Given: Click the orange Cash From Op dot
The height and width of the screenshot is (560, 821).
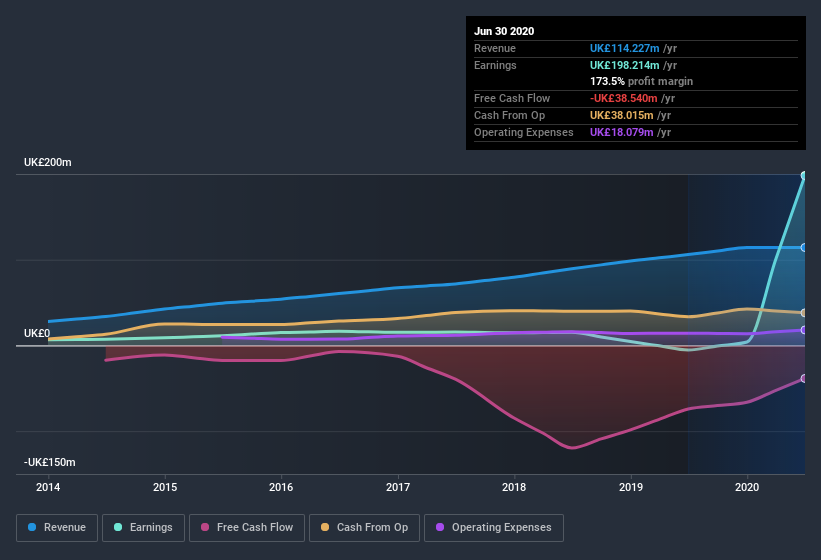Looking at the screenshot, I should coord(327,527).
